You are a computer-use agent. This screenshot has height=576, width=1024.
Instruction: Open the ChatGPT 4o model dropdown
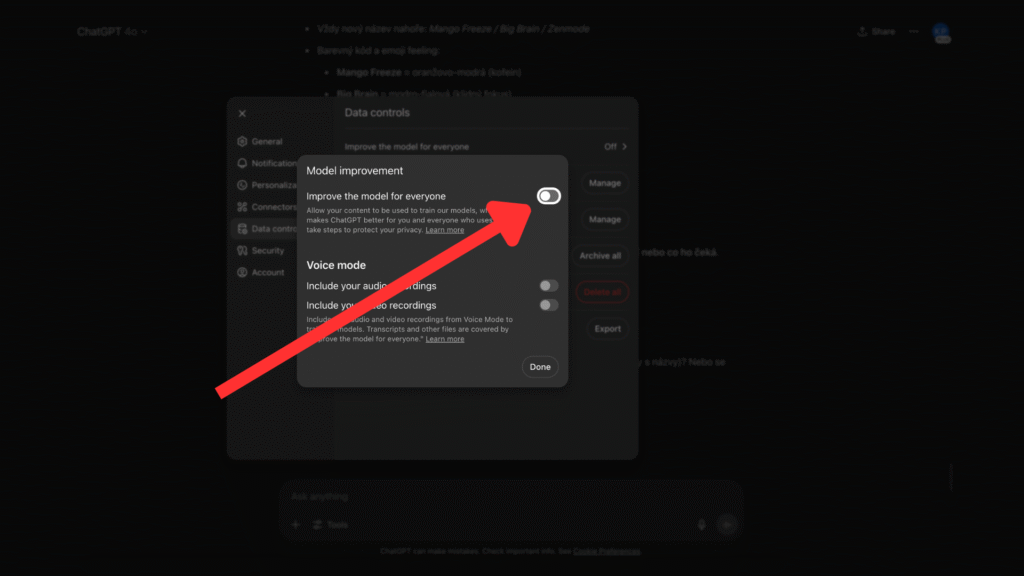tap(112, 31)
